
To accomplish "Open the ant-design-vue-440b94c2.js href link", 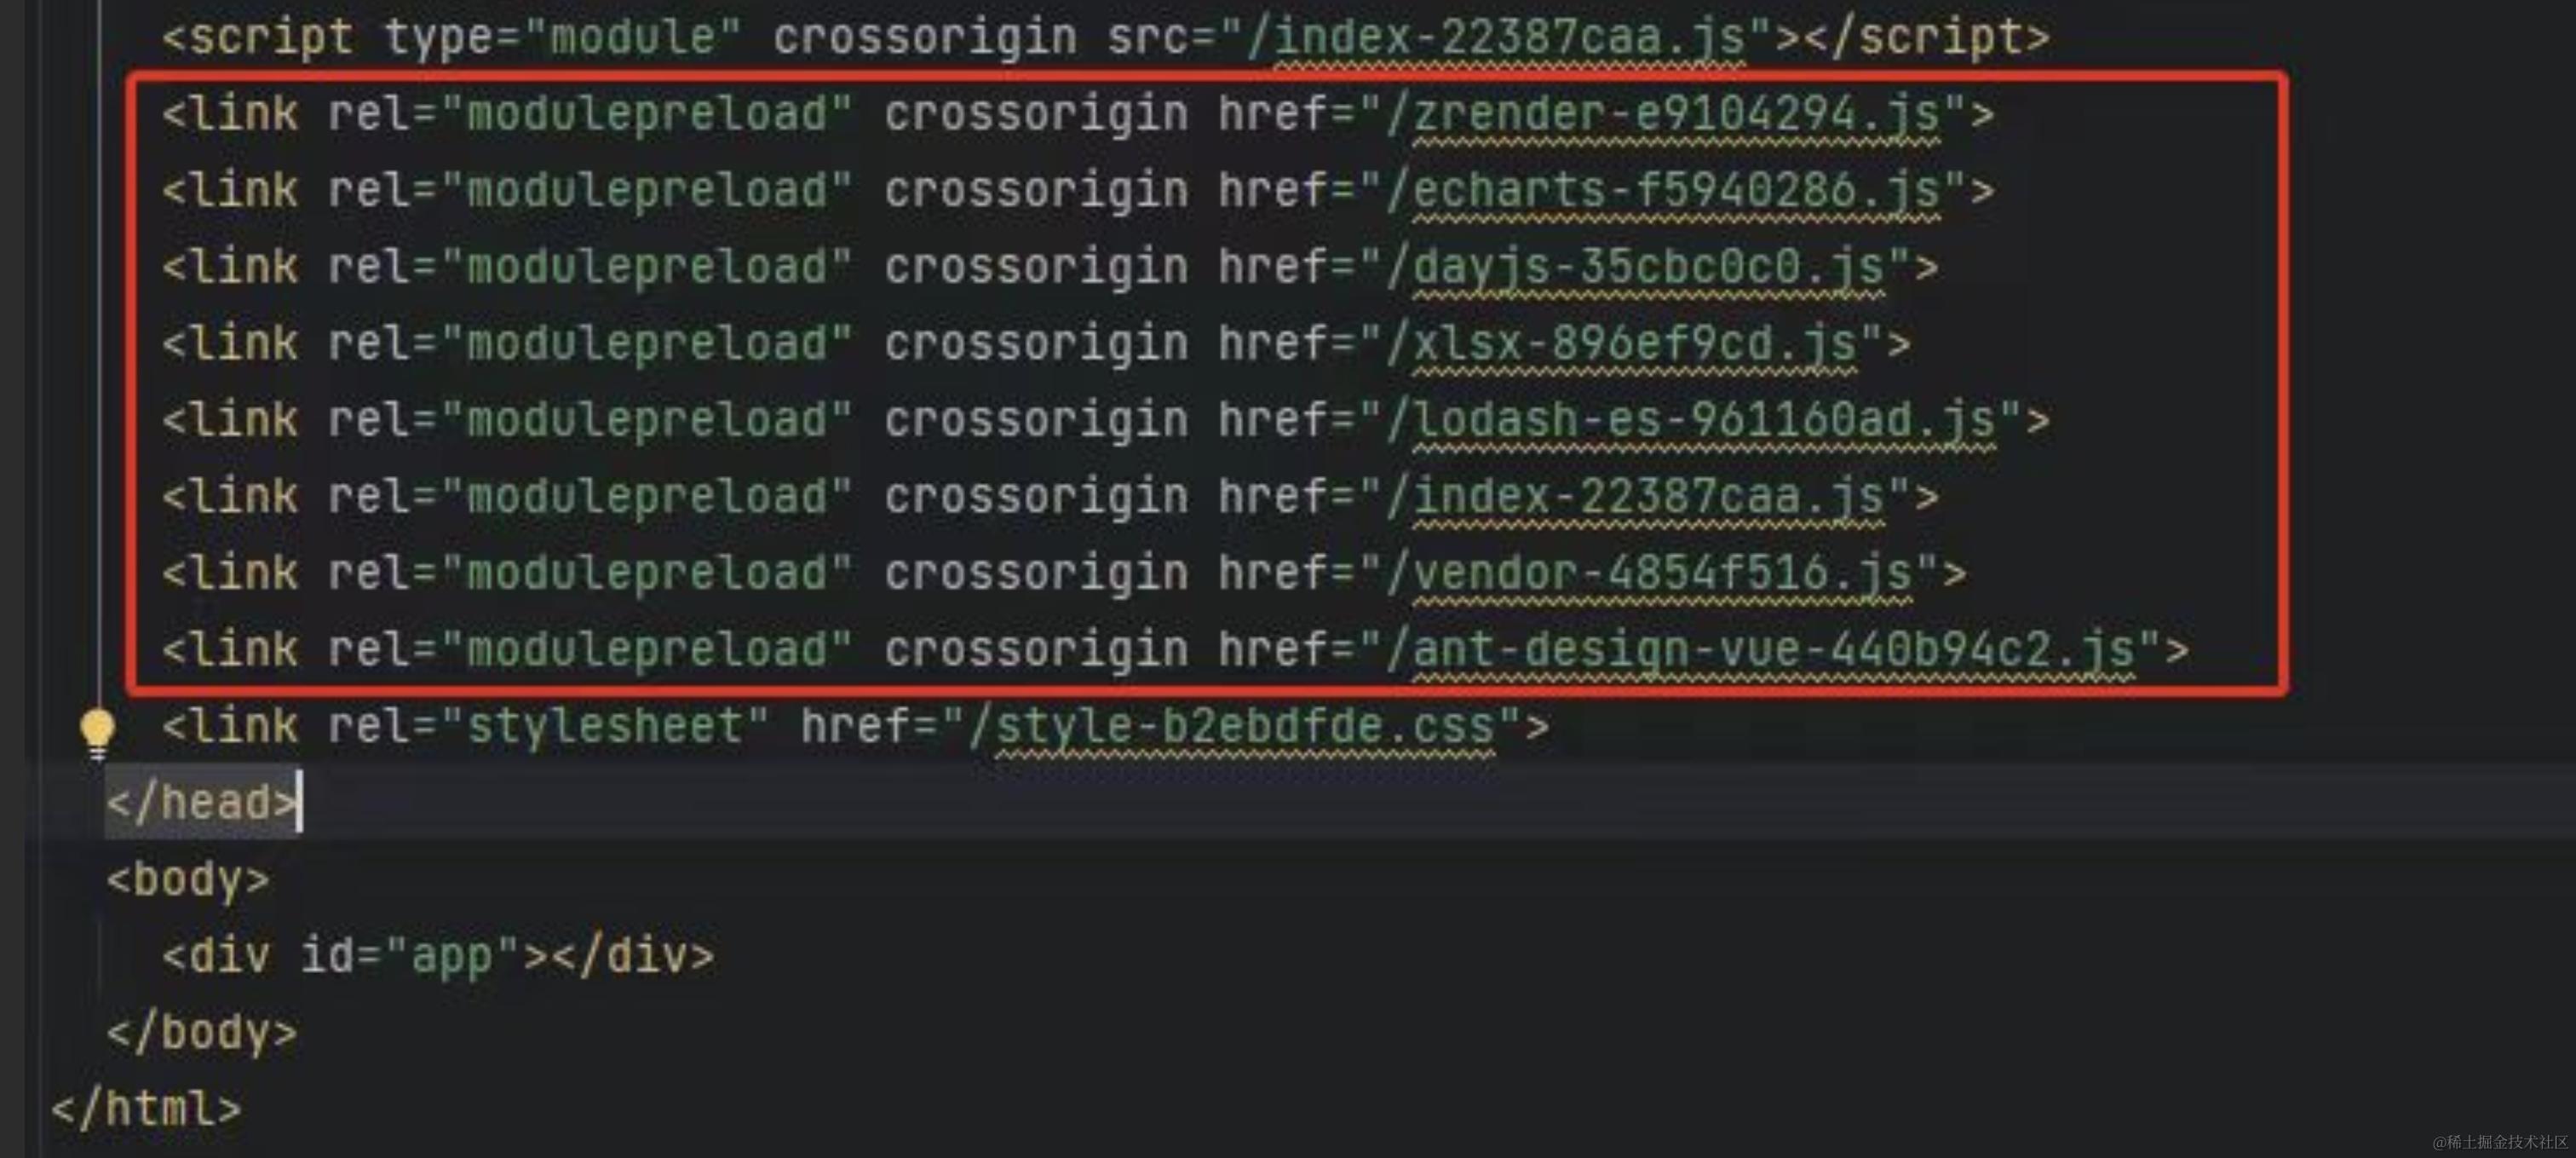I will tap(1773, 650).
